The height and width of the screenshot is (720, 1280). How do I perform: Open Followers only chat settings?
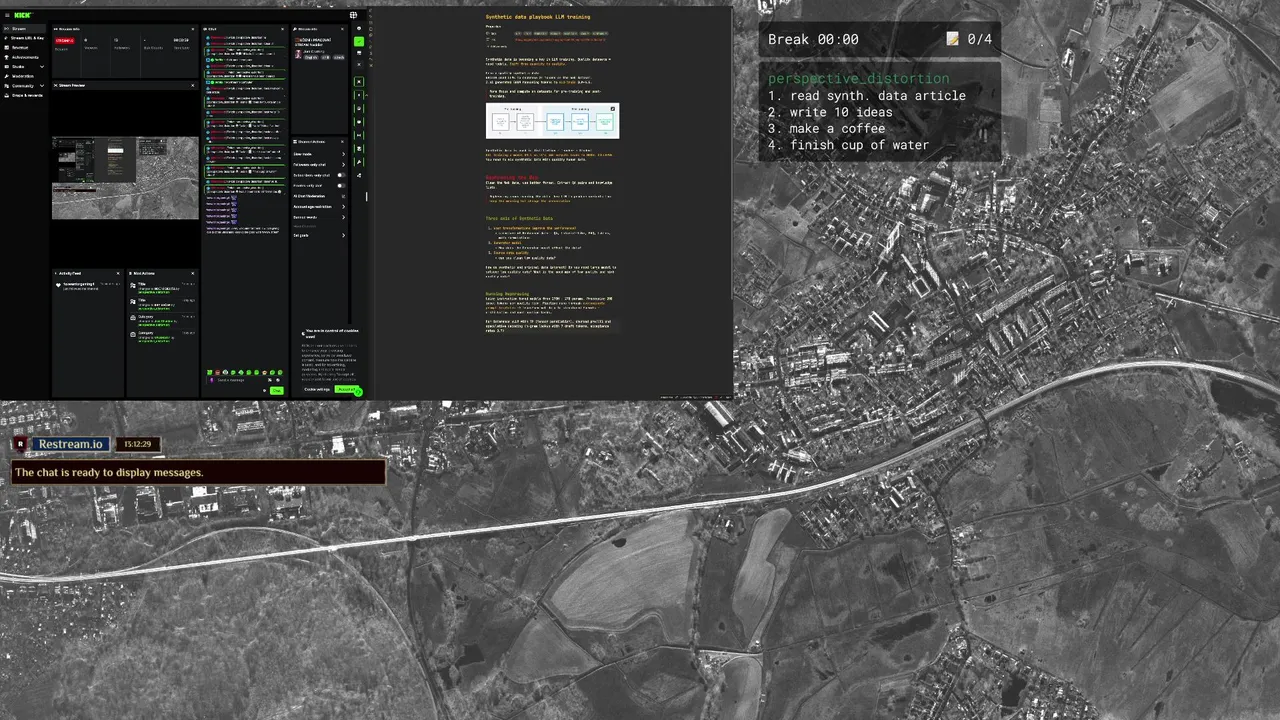tap(320, 164)
